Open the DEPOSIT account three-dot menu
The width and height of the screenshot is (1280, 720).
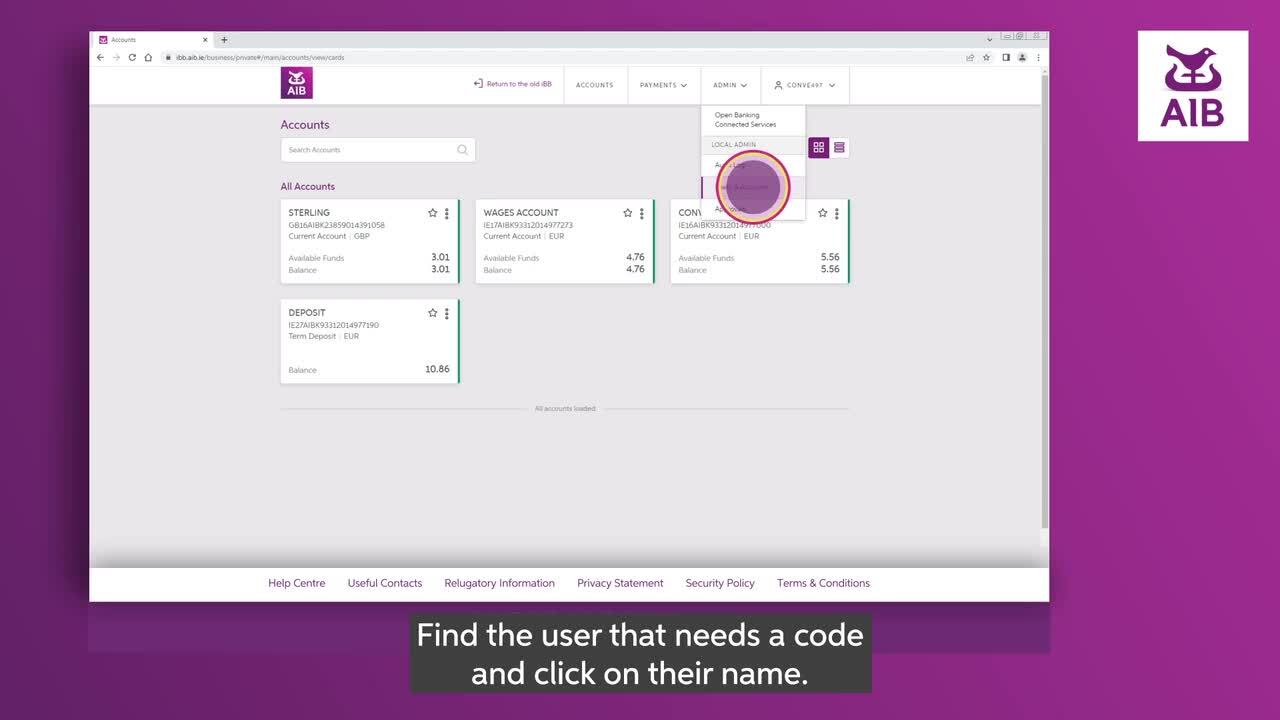(446, 313)
